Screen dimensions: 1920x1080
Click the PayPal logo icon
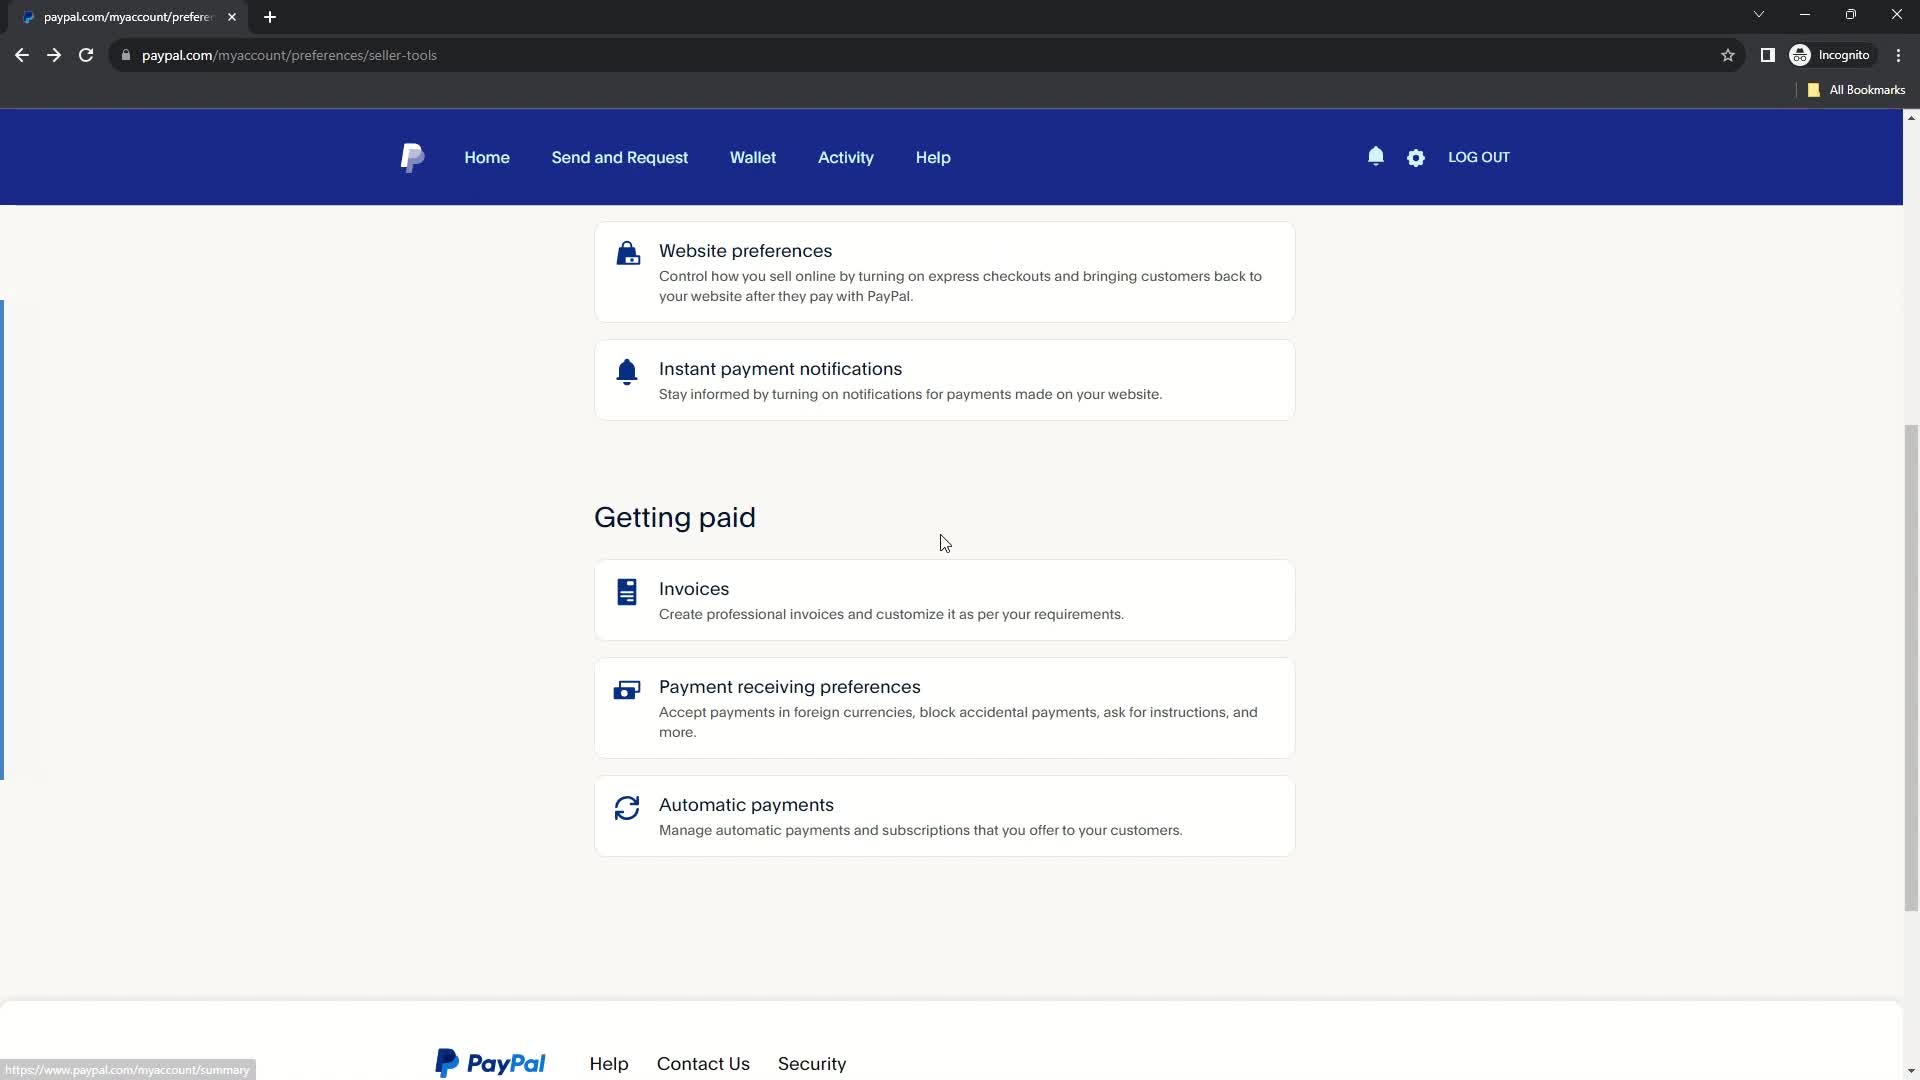tap(413, 157)
